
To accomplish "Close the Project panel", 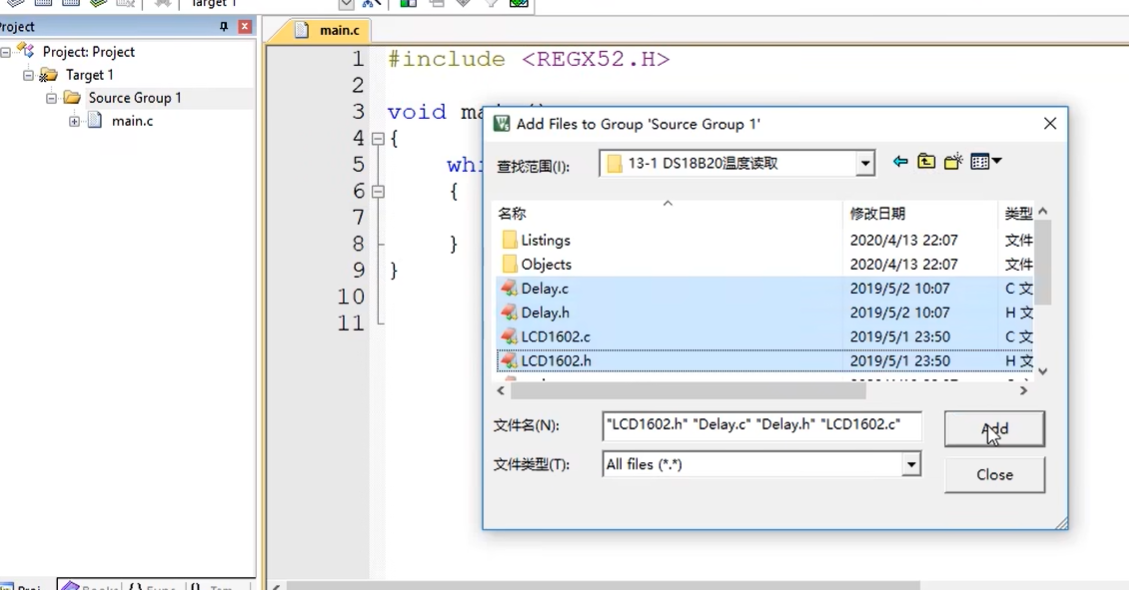I will point(245,27).
